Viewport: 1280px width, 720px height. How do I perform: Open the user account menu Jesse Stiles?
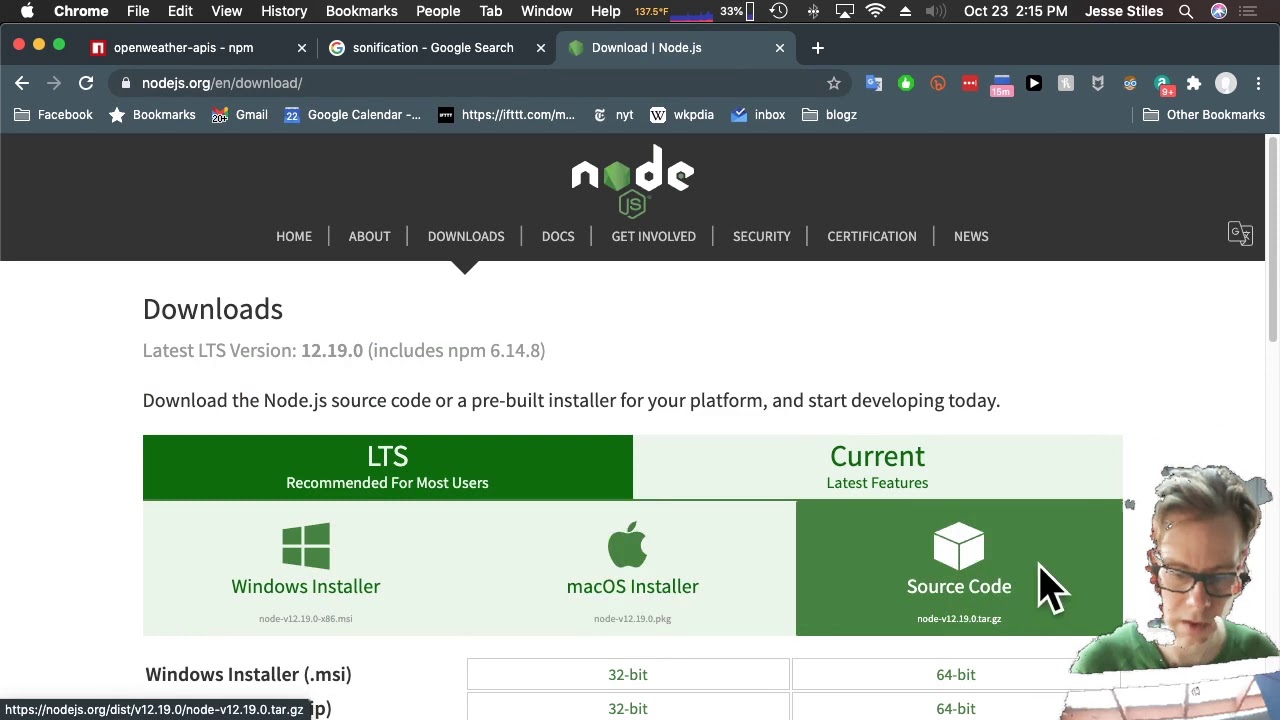(1124, 11)
